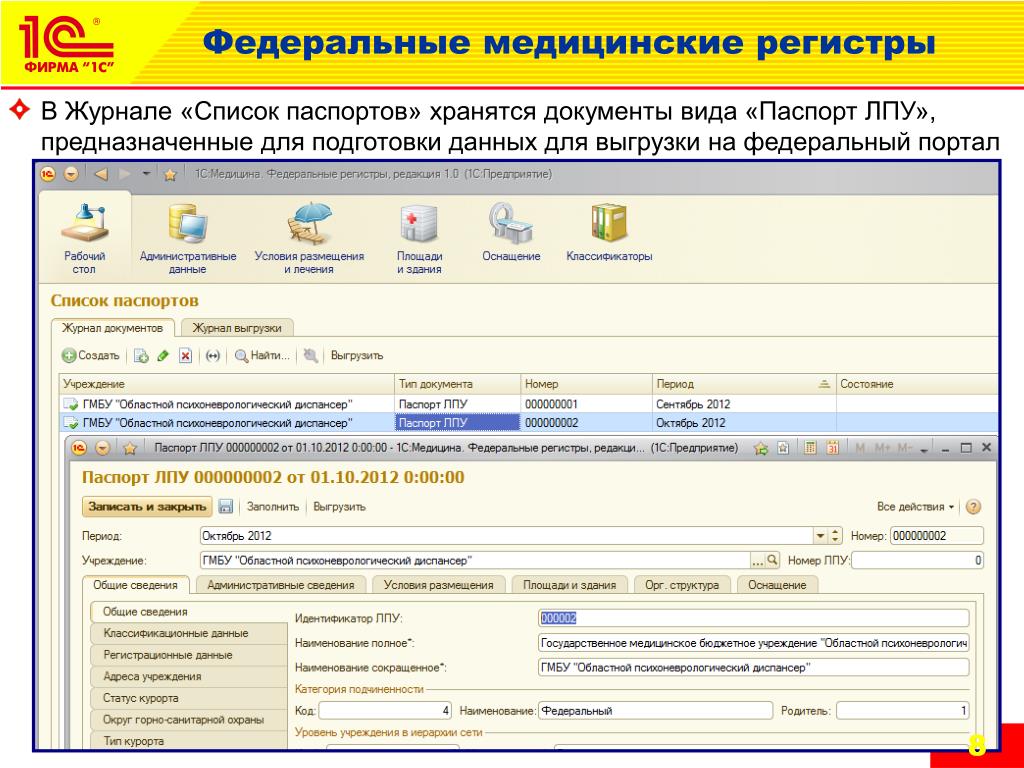Click Наименование сокращенное field
The image size is (1024, 768).
754,667
